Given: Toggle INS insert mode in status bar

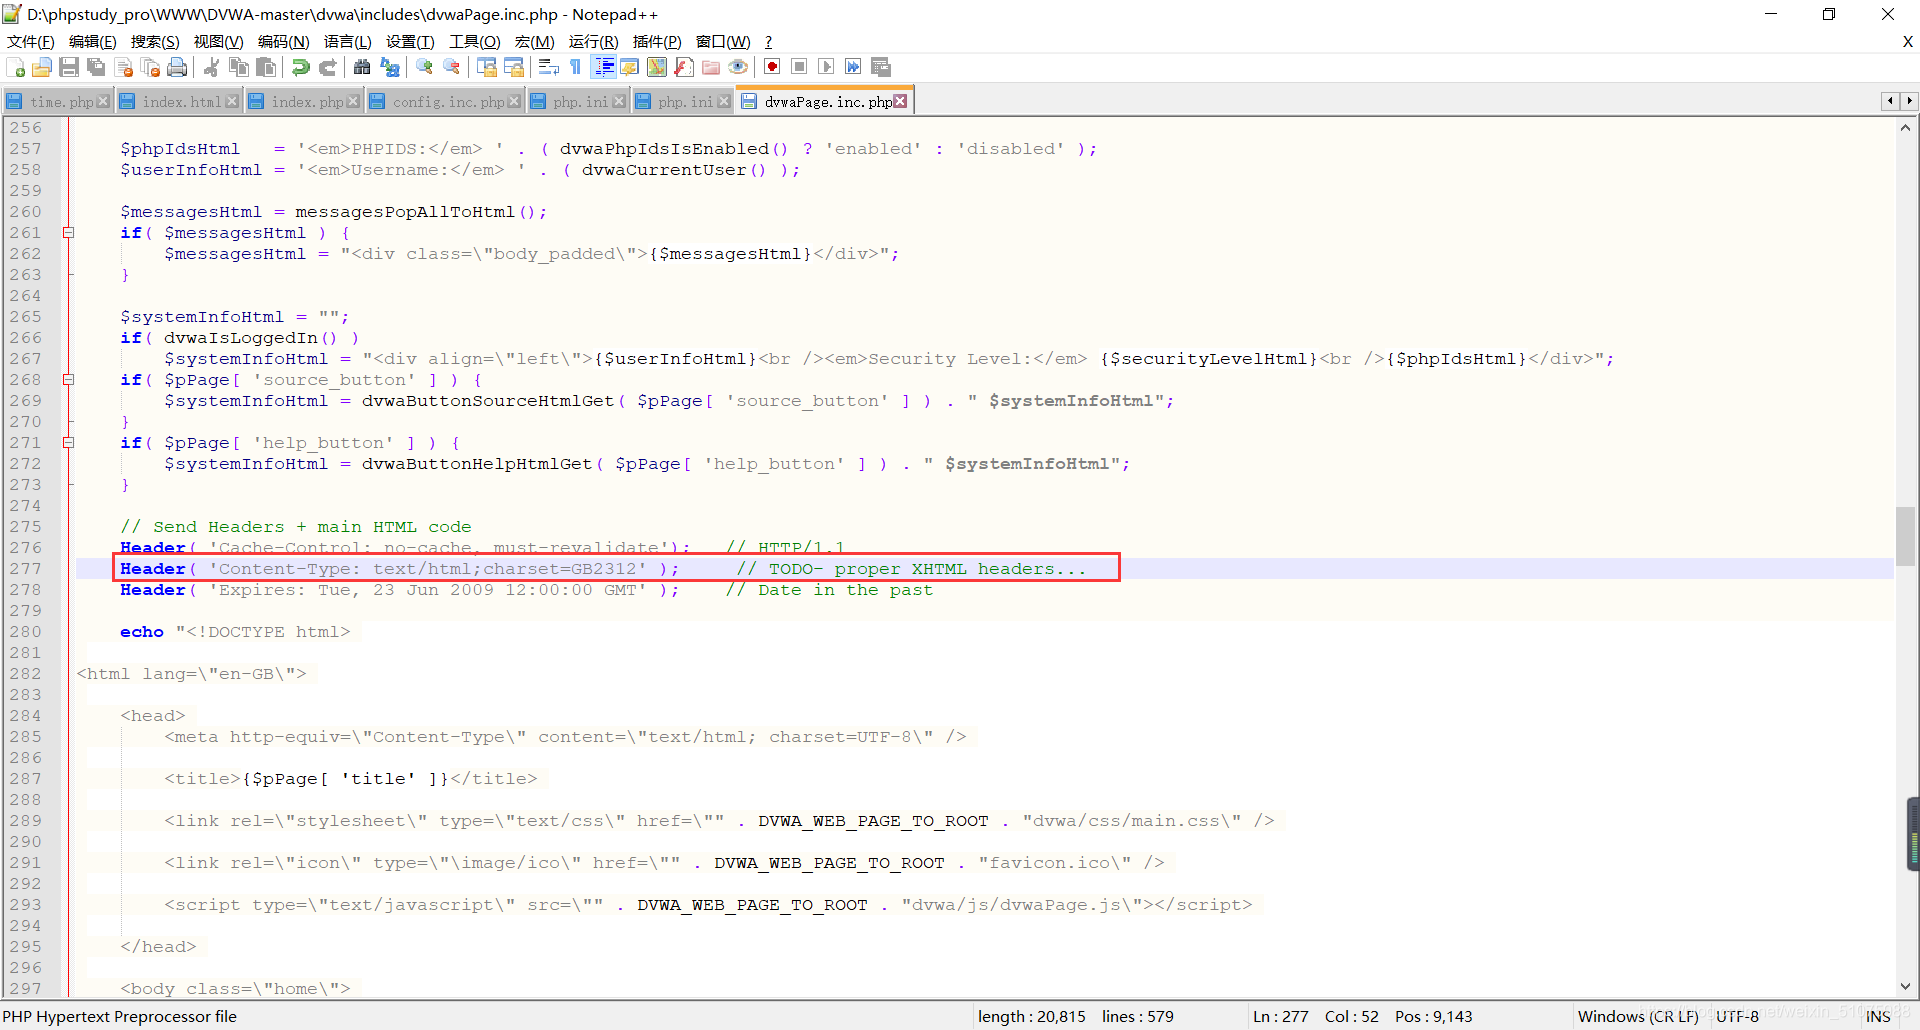Looking at the screenshot, I should (1878, 1016).
